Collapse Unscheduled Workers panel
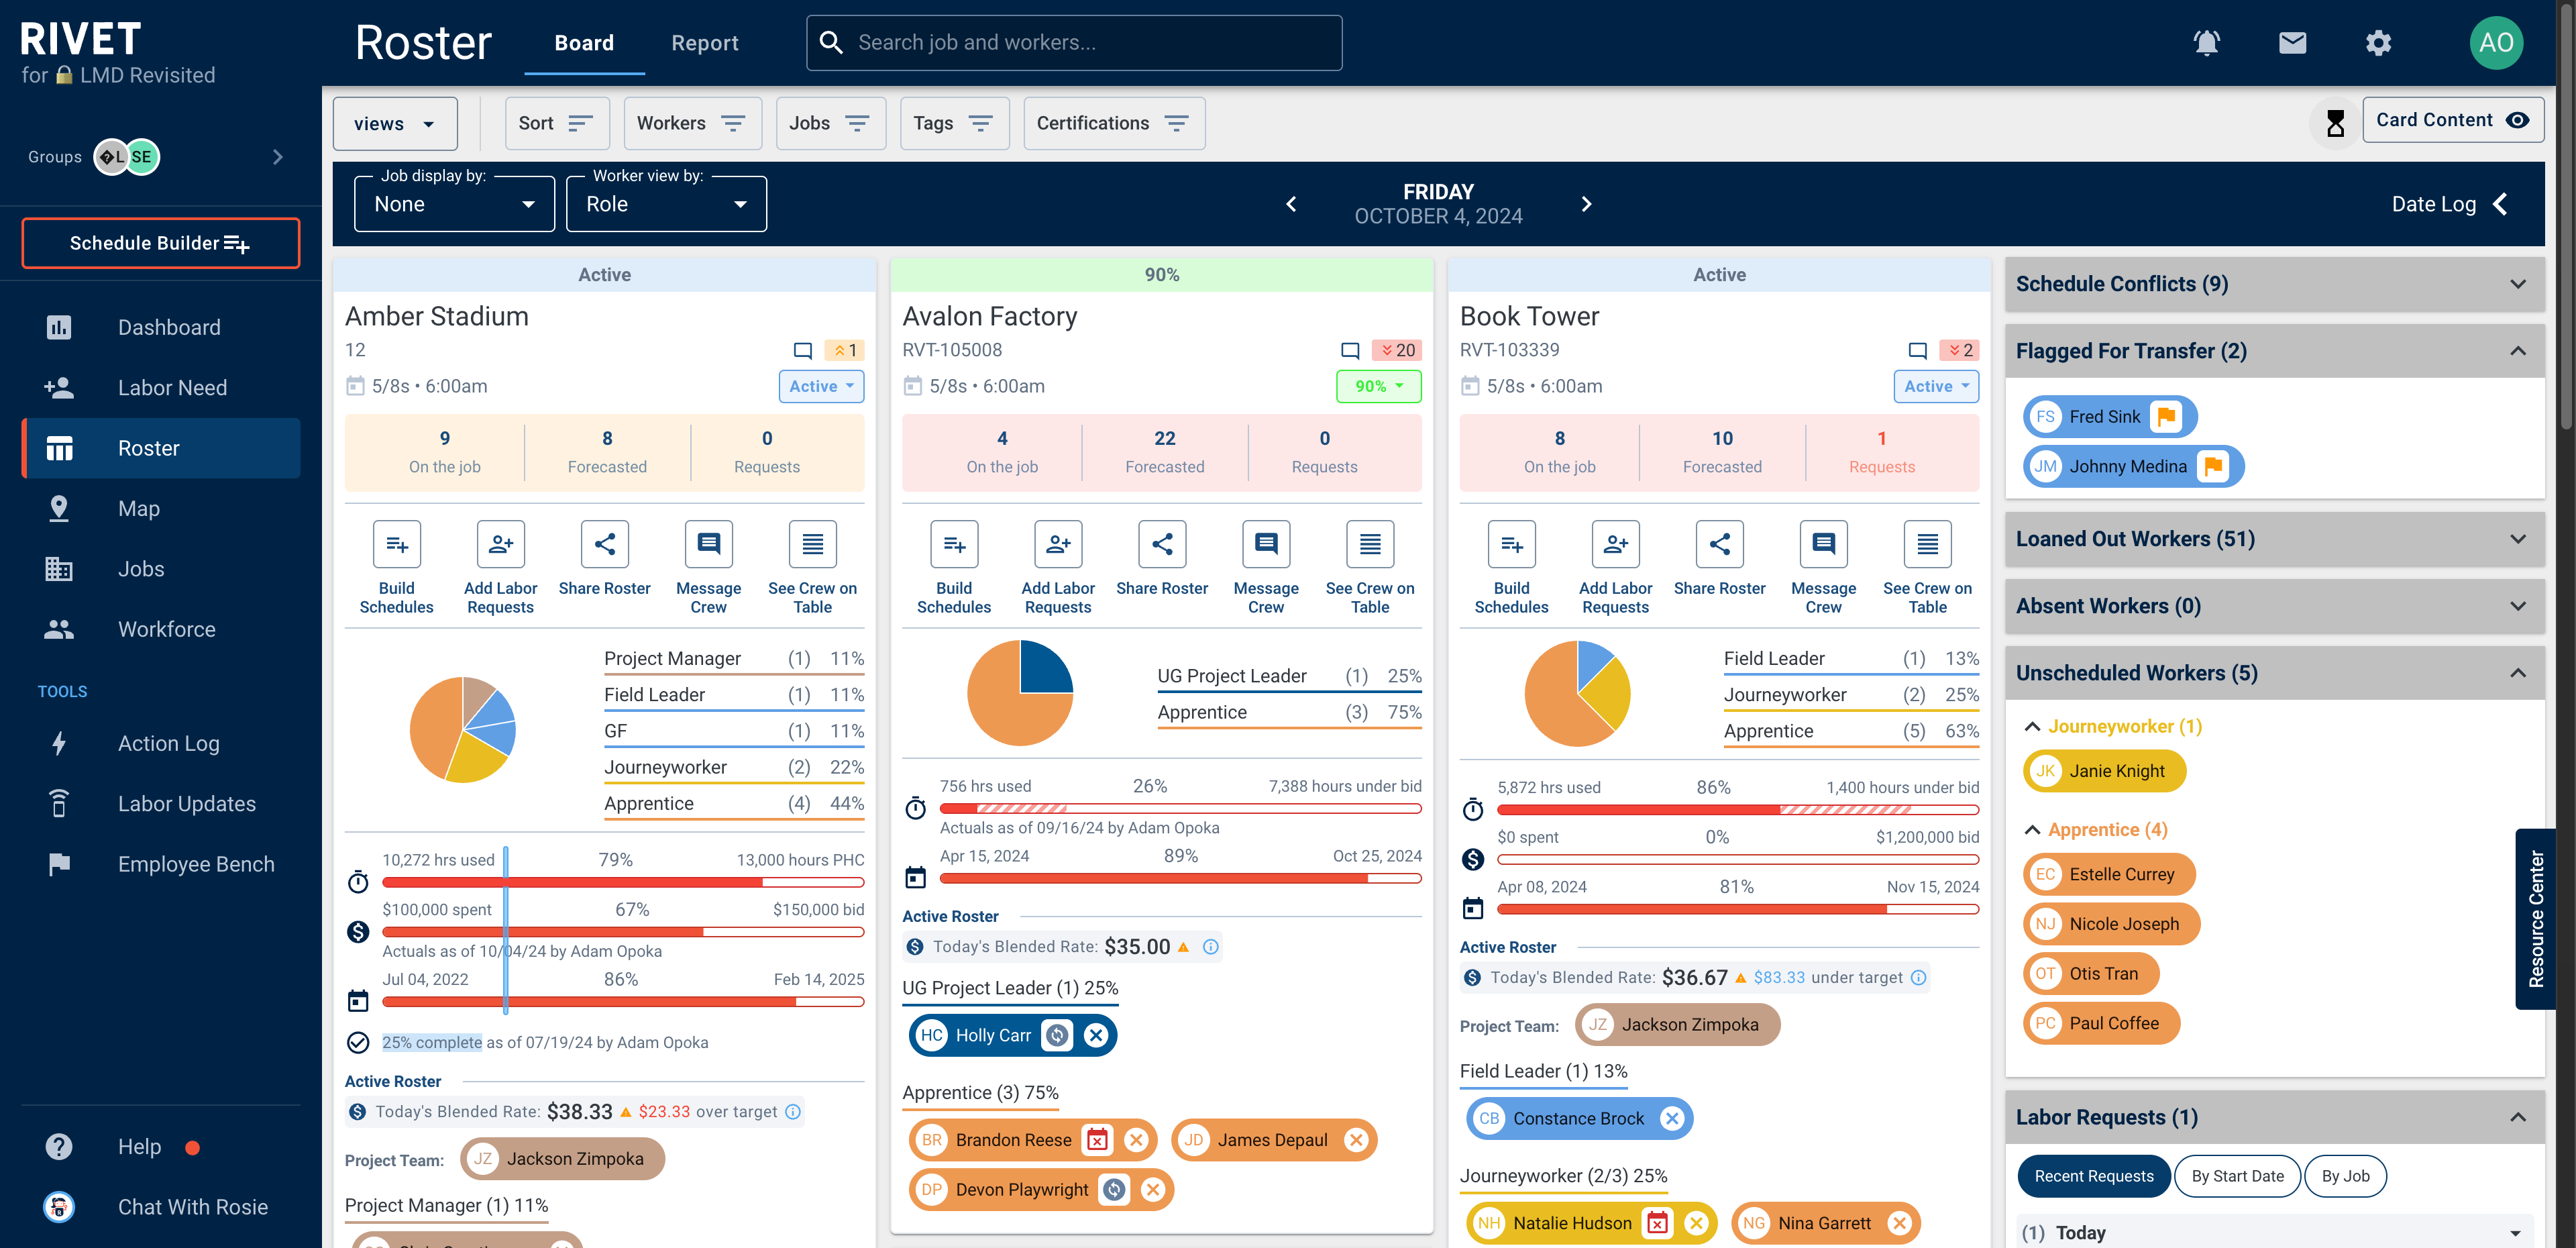The width and height of the screenshot is (2576, 1248). pos(2274,673)
